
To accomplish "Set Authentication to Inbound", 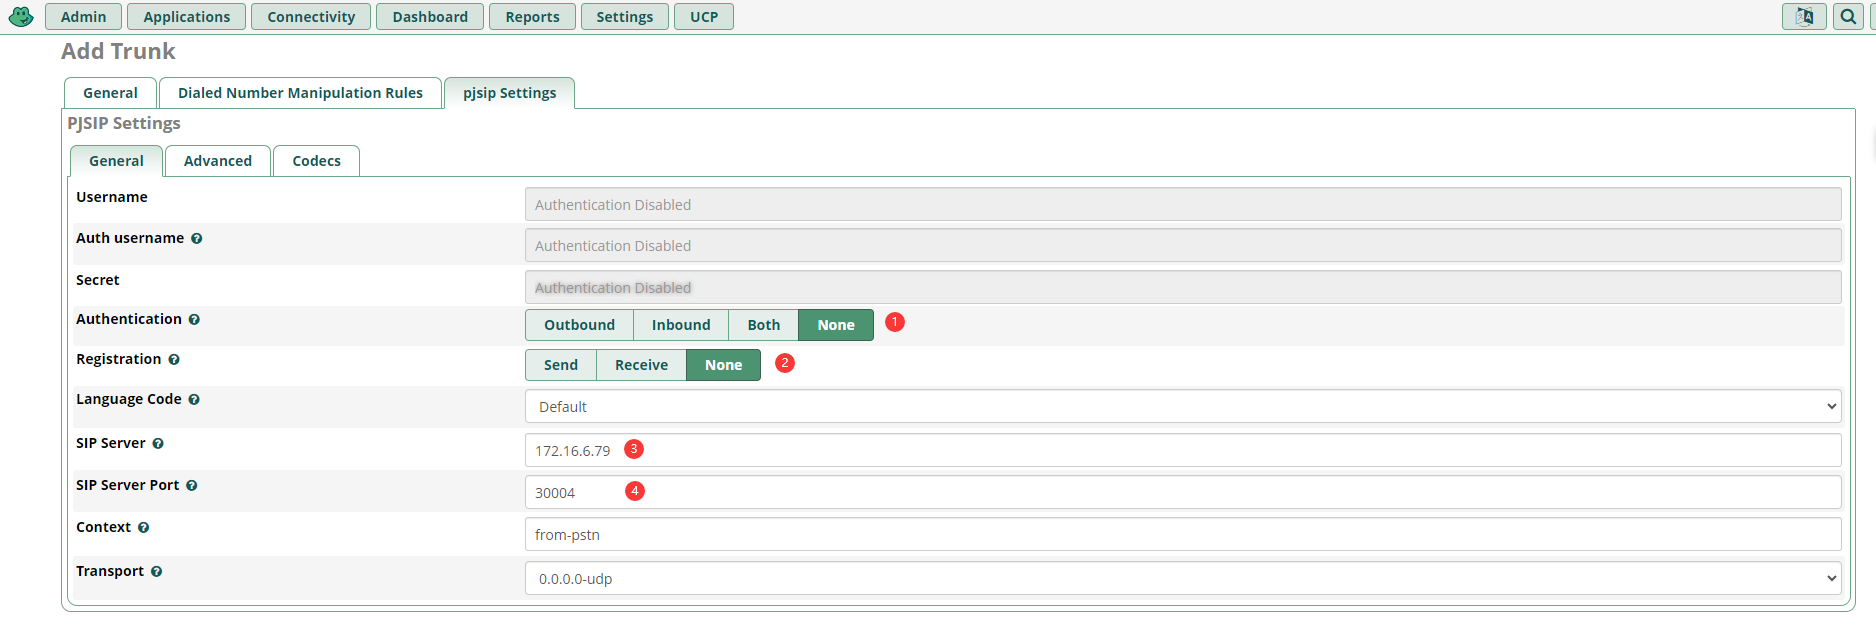I will (681, 325).
